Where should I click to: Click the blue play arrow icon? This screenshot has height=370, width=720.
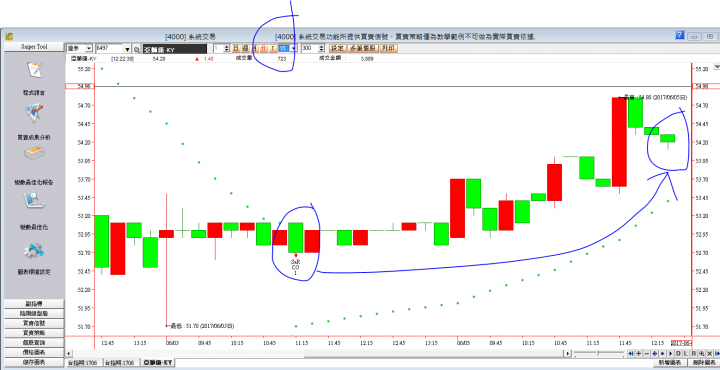point(670,353)
